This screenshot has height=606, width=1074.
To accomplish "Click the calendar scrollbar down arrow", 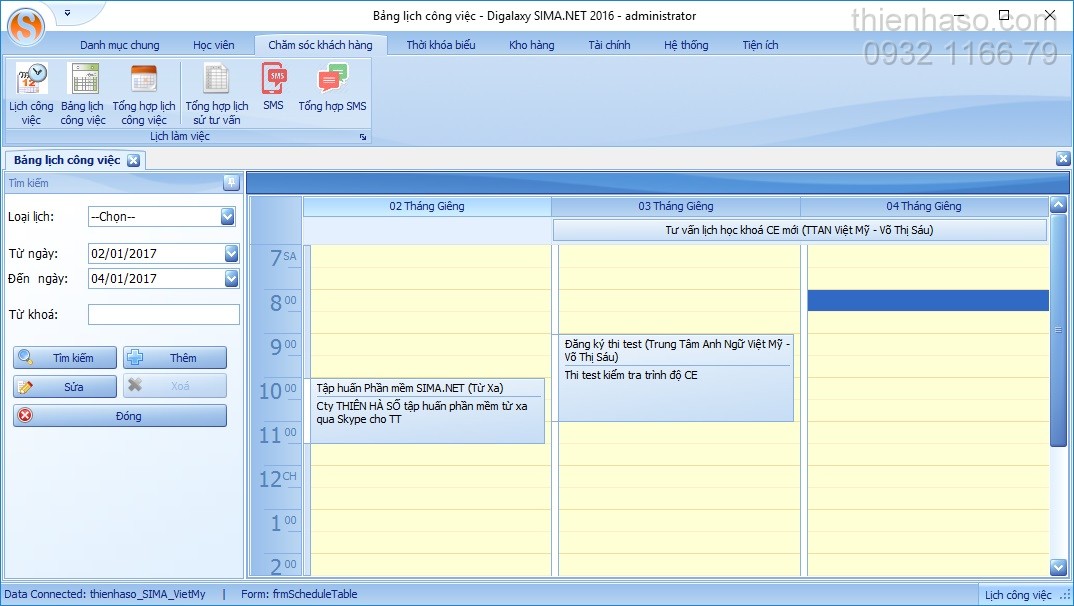I will pyautogui.click(x=1058, y=568).
